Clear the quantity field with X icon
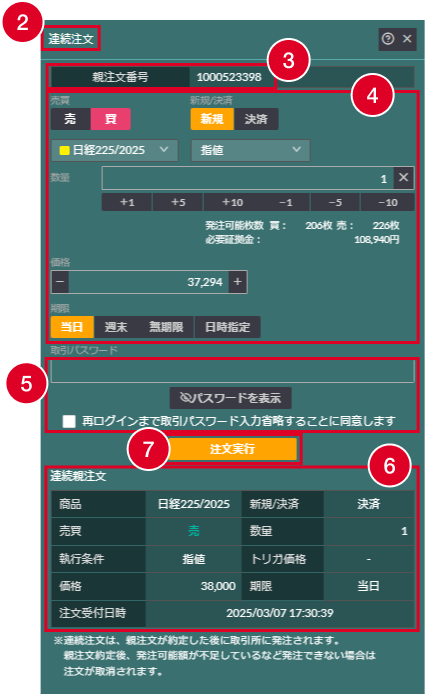 [x=403, y=178]
